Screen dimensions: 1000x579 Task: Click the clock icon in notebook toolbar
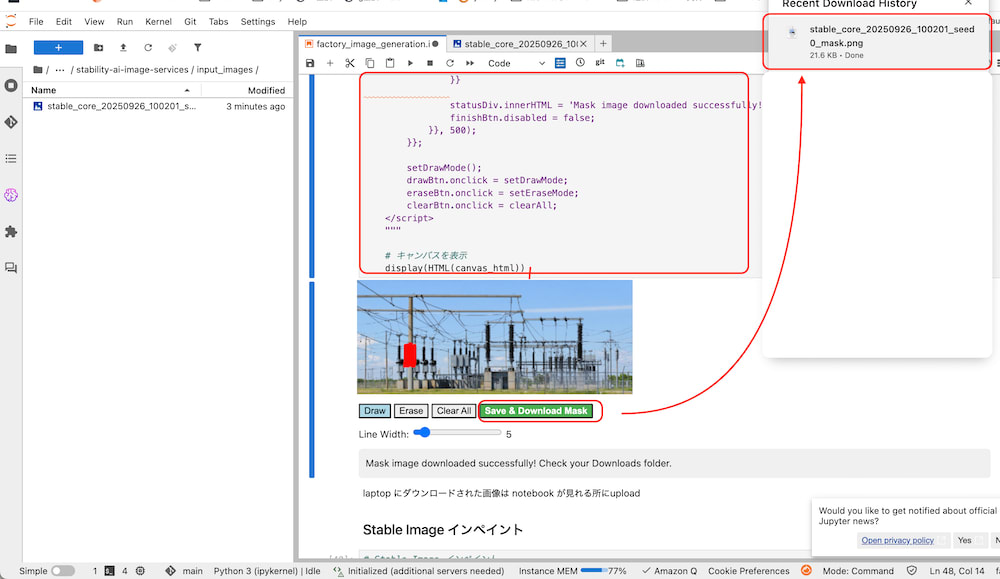point(580,62)
